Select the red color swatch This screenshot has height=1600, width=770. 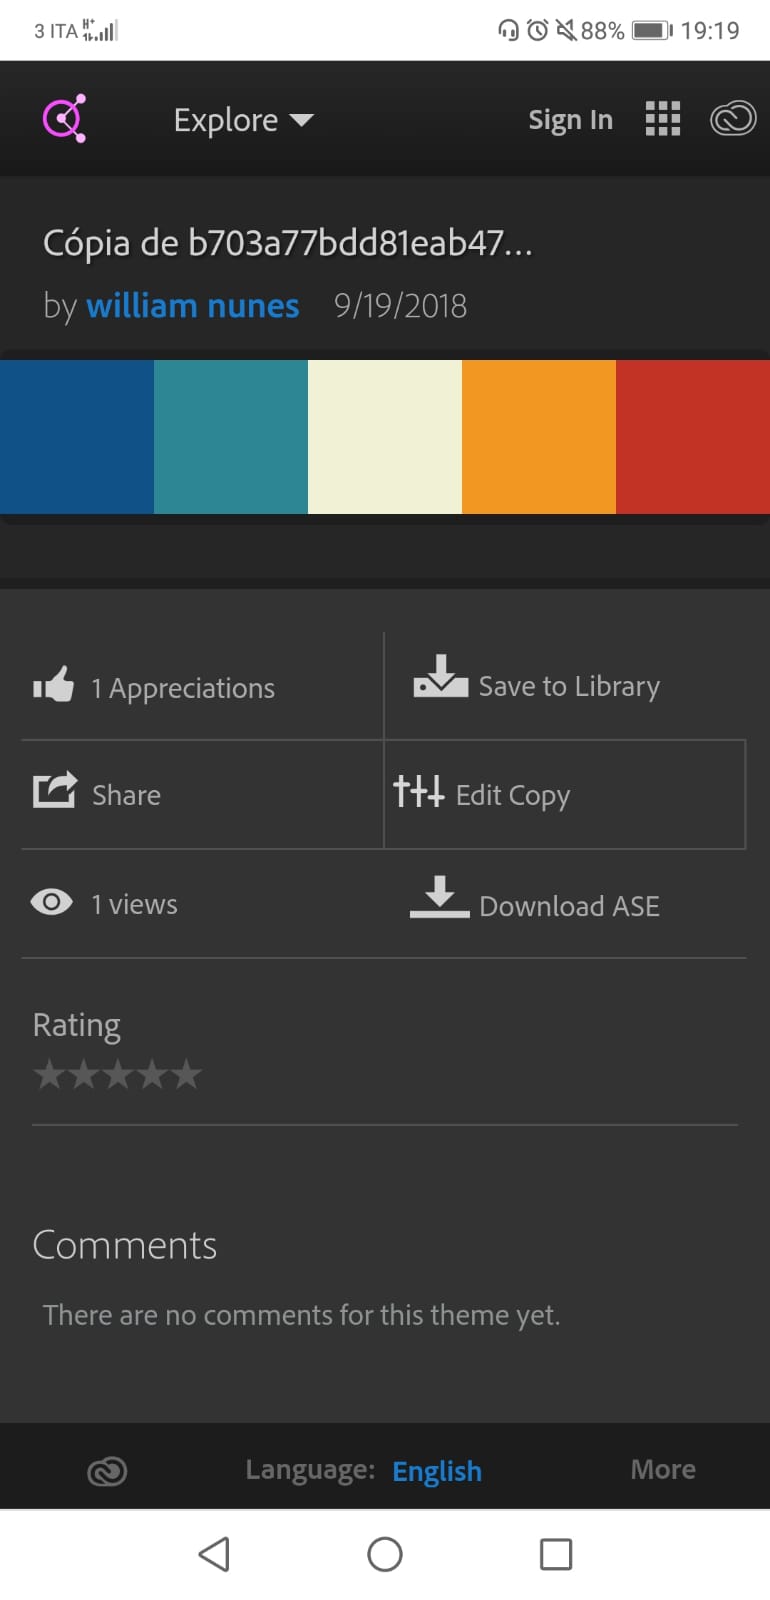(x=693, y=437)
